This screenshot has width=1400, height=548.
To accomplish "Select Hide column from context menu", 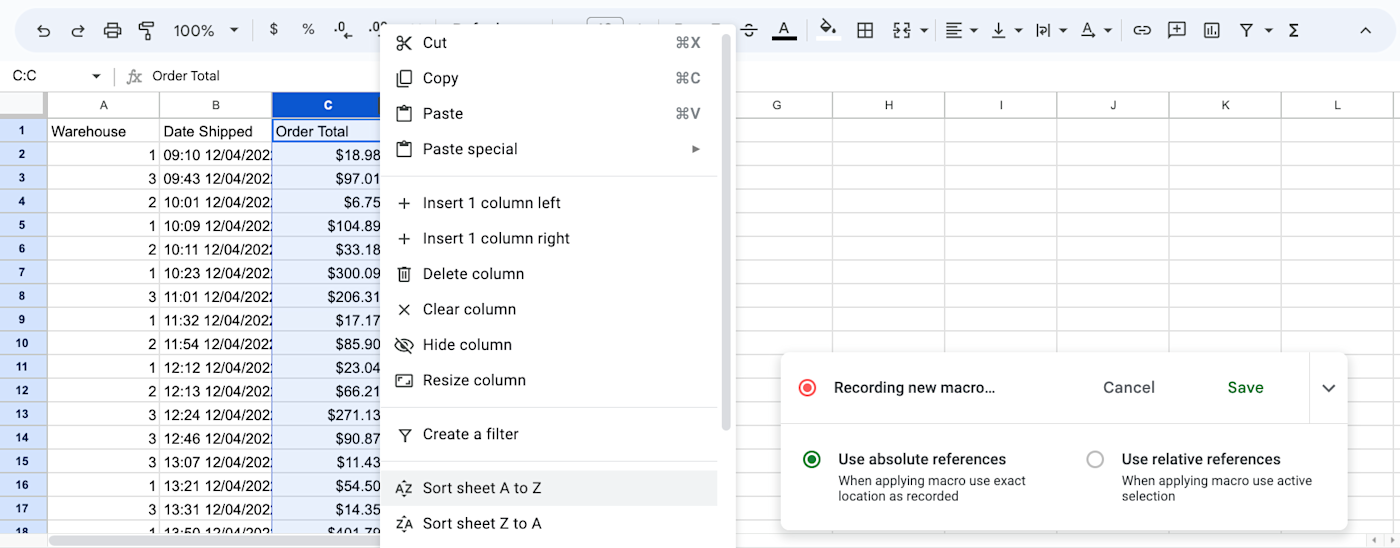I will pyautogui.click(x=467, y=345).
